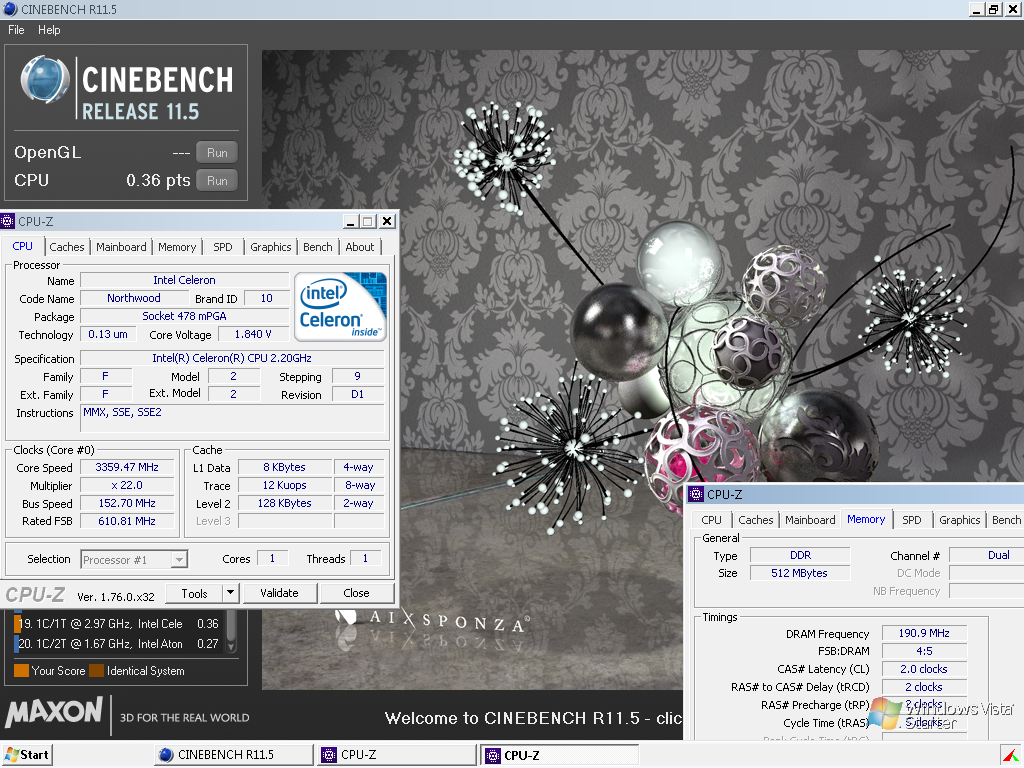Open the Help menu in Cinebench

click(x=49, y=30)
